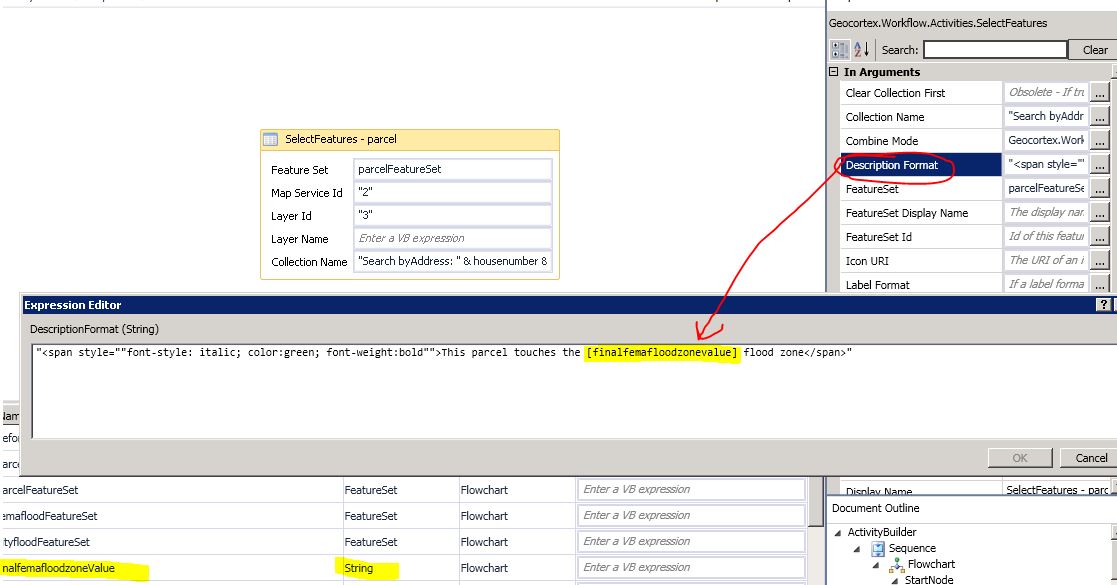Select the Icon URI property

(920, 261)
